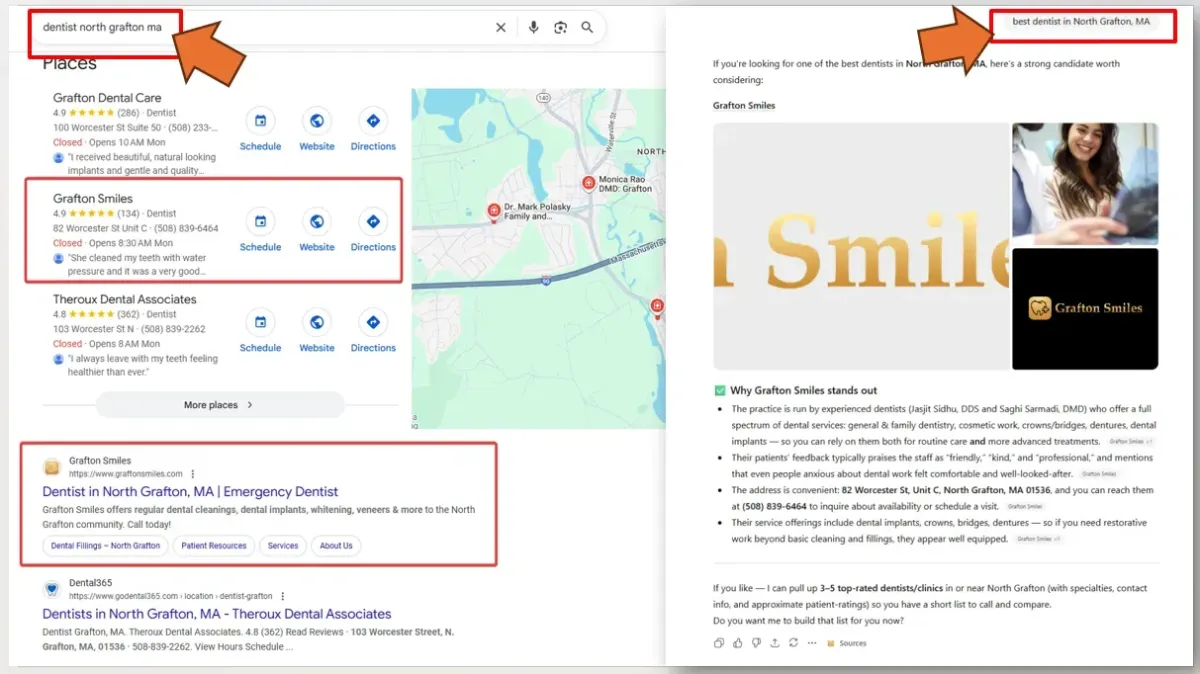Give thumbs up to the ChatGPT answer
This screenshot has height=674, width=1200.
(x=738, y=643)
